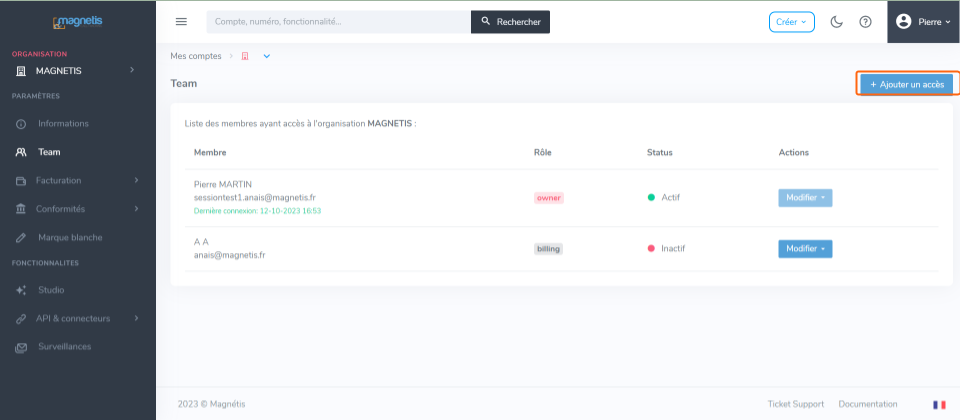Viewport: 960px width, 420px height.
Task: Toggle the hamburger menu icon
Action: (x=181, y=21)
